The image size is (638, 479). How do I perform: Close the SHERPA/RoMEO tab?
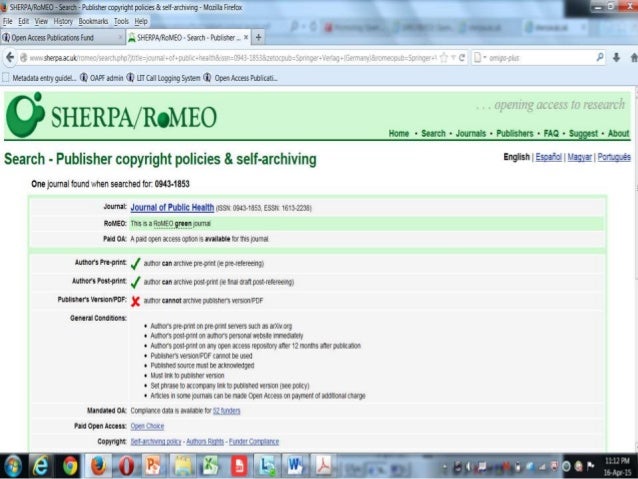[x=246, y=37]
